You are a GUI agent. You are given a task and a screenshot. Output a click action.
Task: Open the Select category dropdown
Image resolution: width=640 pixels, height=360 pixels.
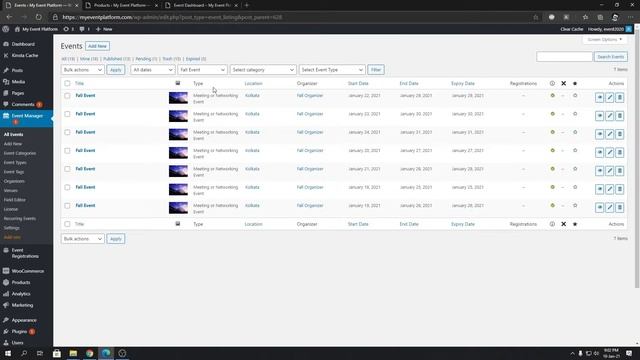(x=263, y=70)
